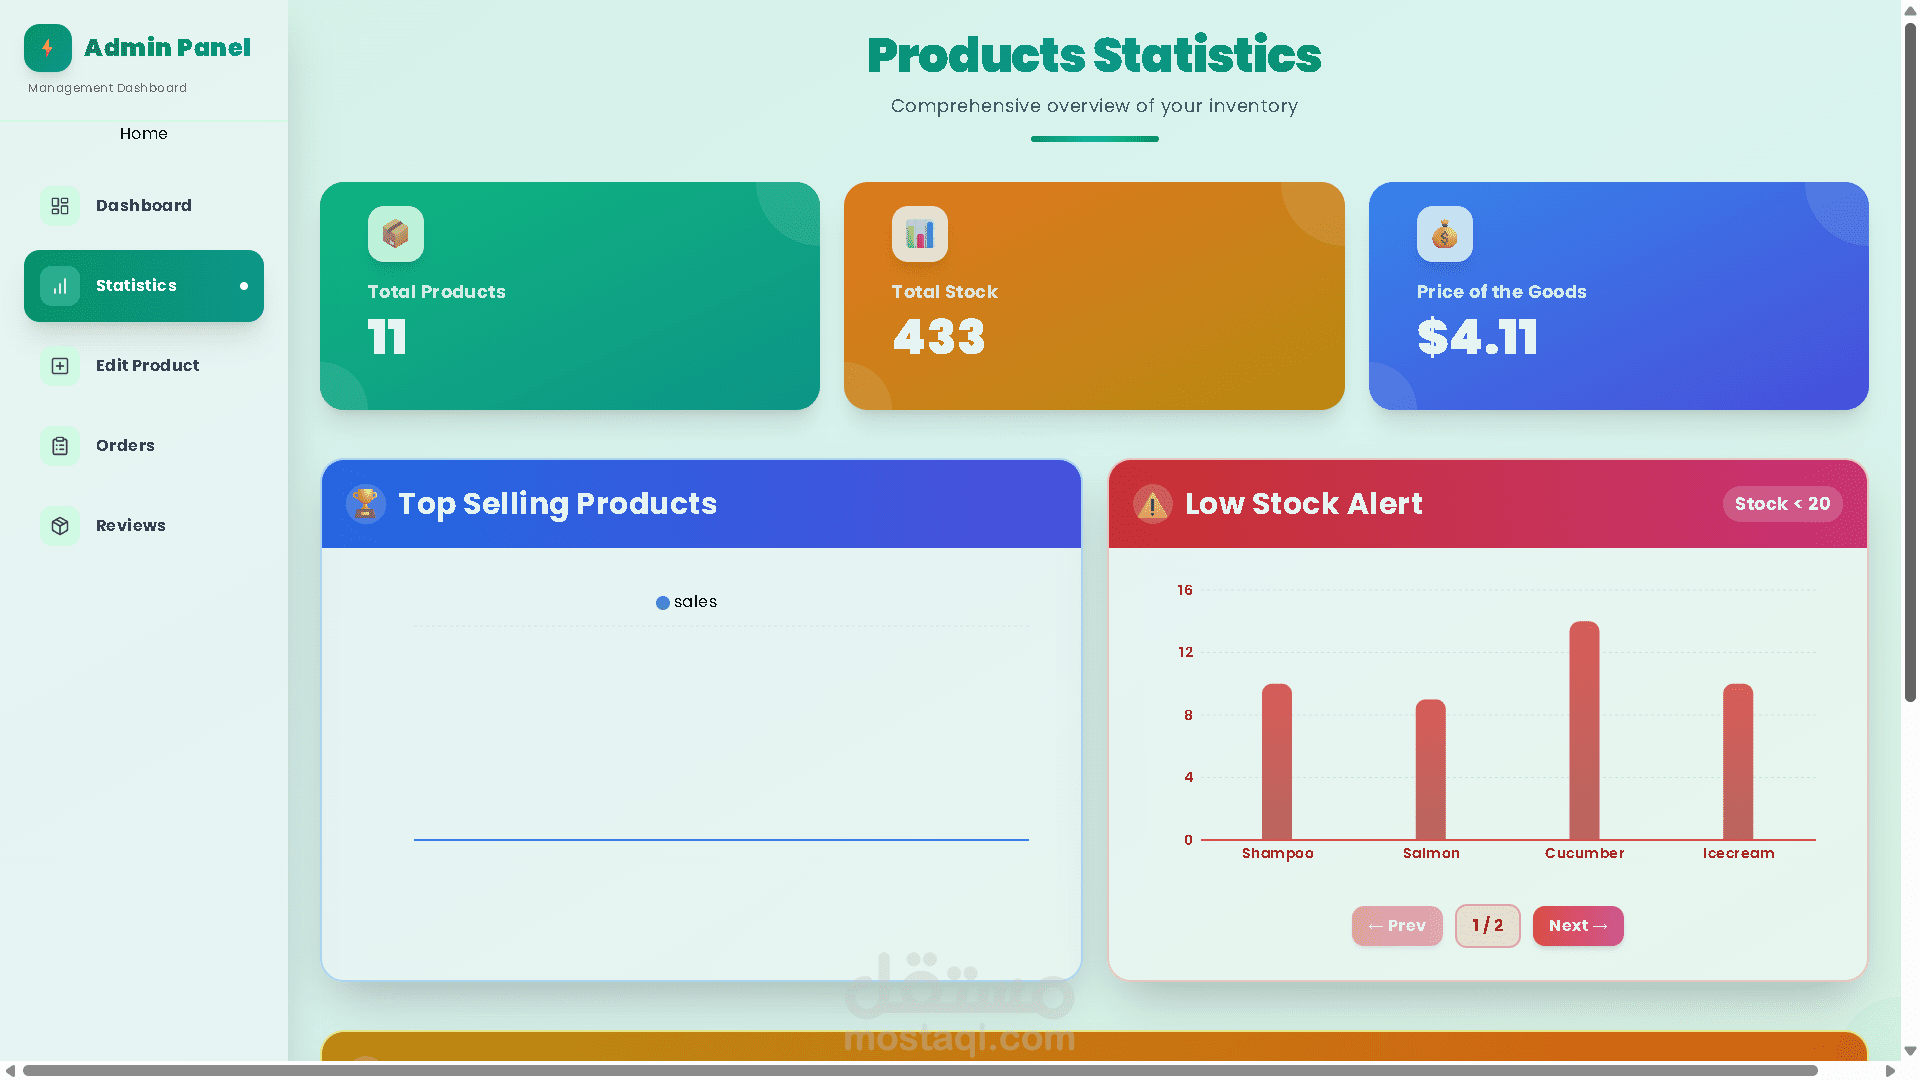Toggle the sales legend in chart
This screenshot has width=1920, height=1080.
point(686,602)
